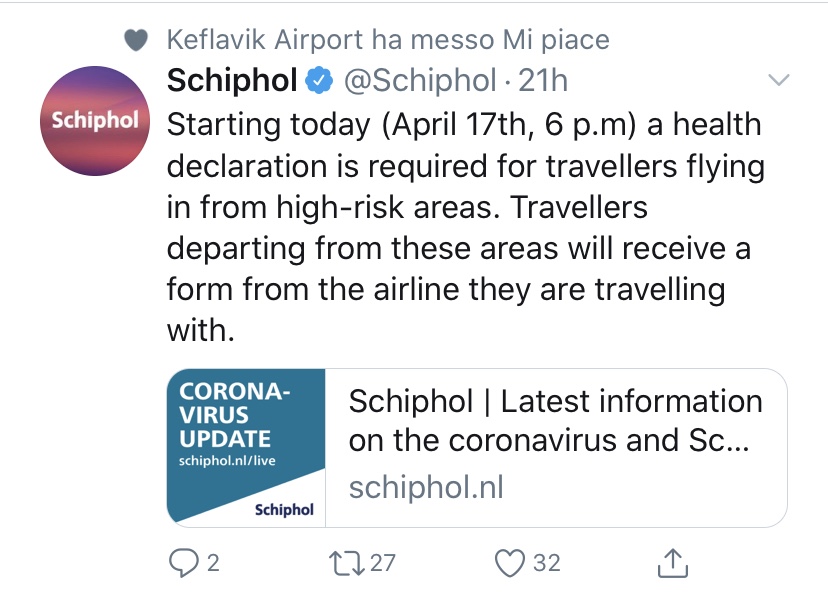Tap the share upload icon
Image resolution: width=828 pixels, height=596 pixels.
click(672, 563)
